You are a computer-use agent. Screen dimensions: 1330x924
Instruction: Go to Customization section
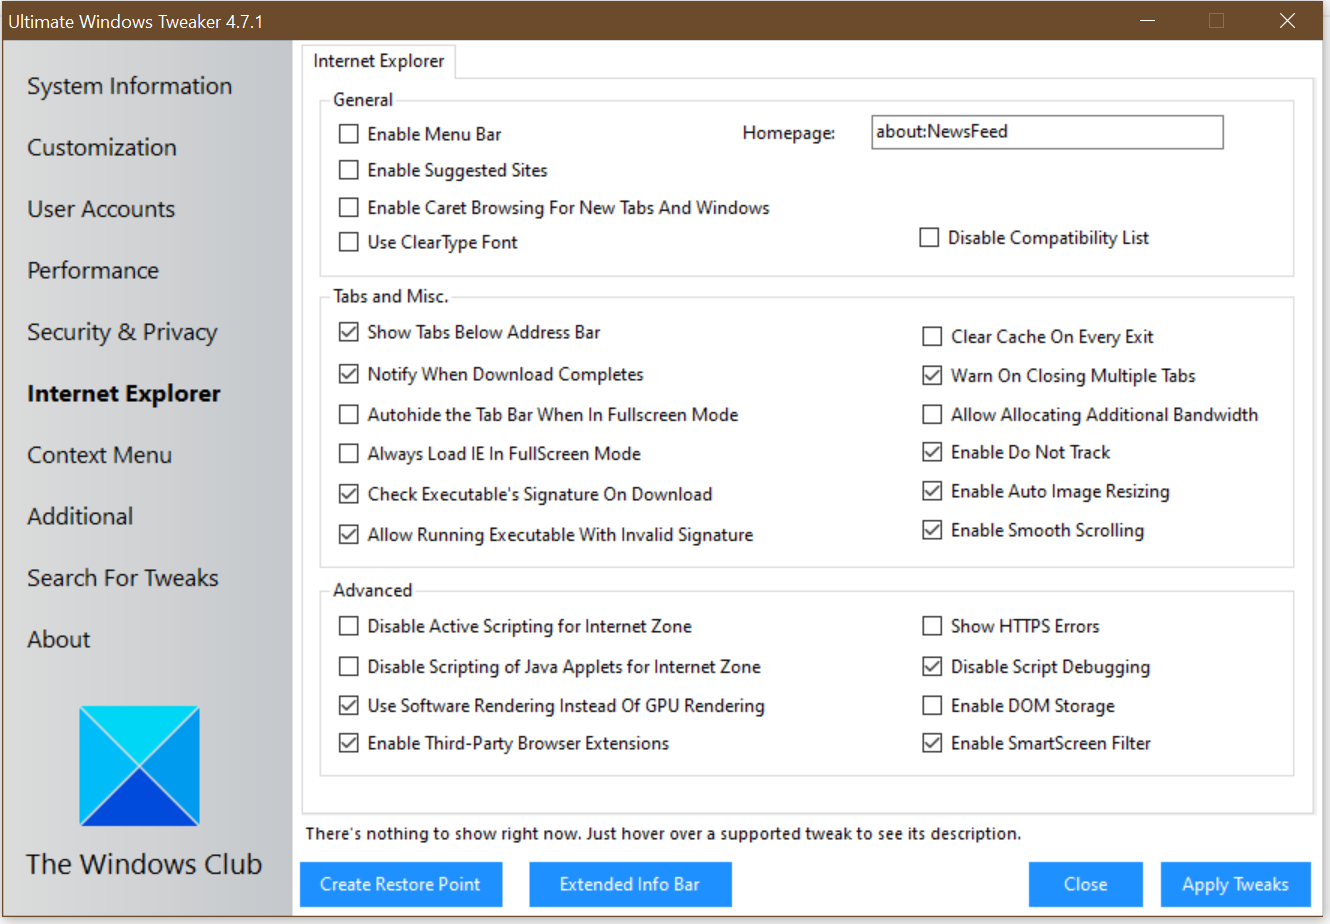(102, 147)
